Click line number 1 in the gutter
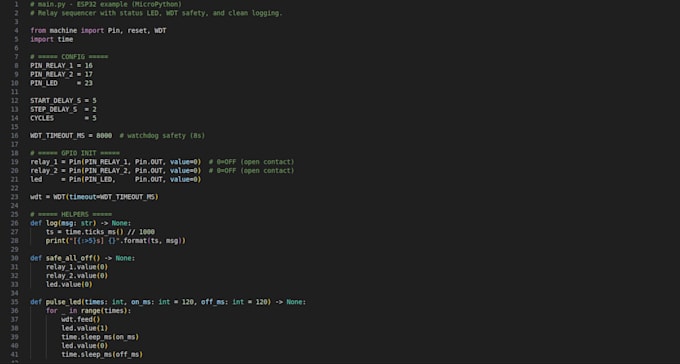Screen dimensions: 680x364 click(x=16, y=4)
